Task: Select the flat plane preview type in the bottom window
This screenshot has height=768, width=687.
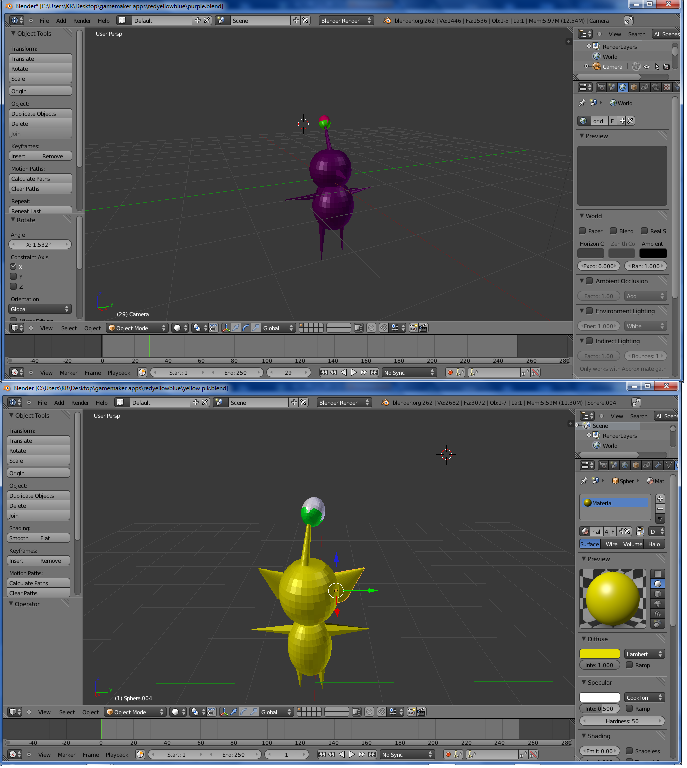Action: point(657,574)
